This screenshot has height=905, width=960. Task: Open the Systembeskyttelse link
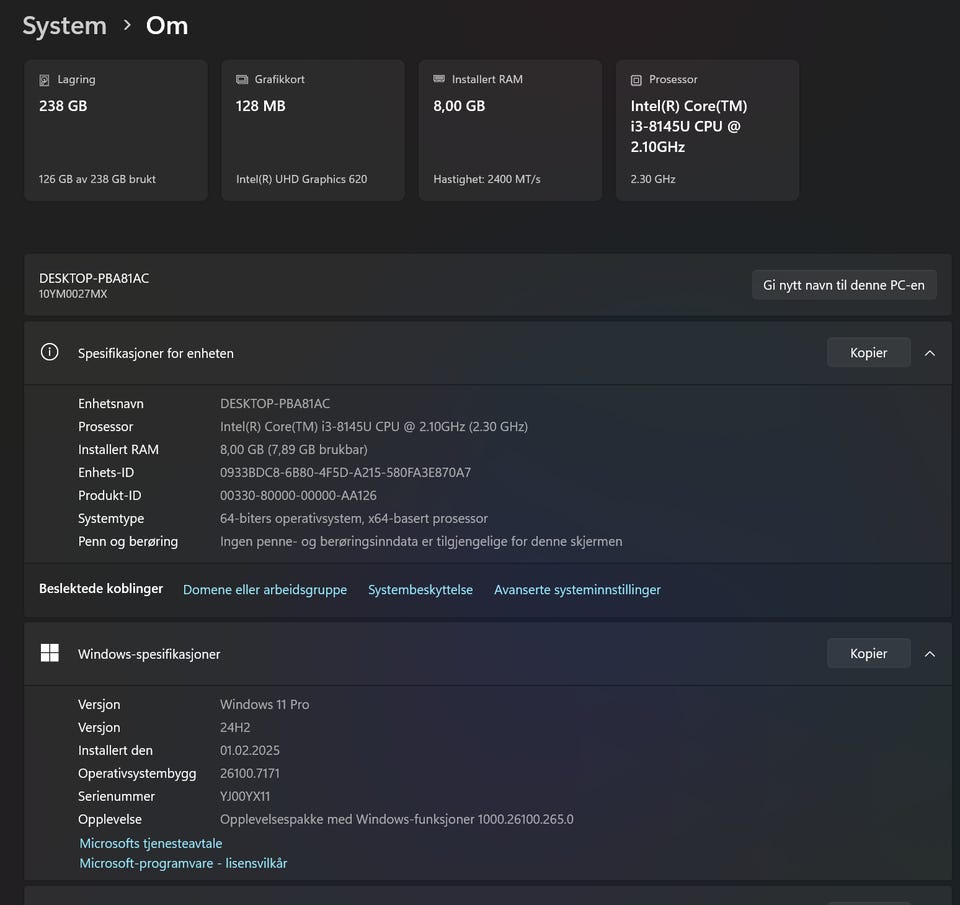pos(420,590)
